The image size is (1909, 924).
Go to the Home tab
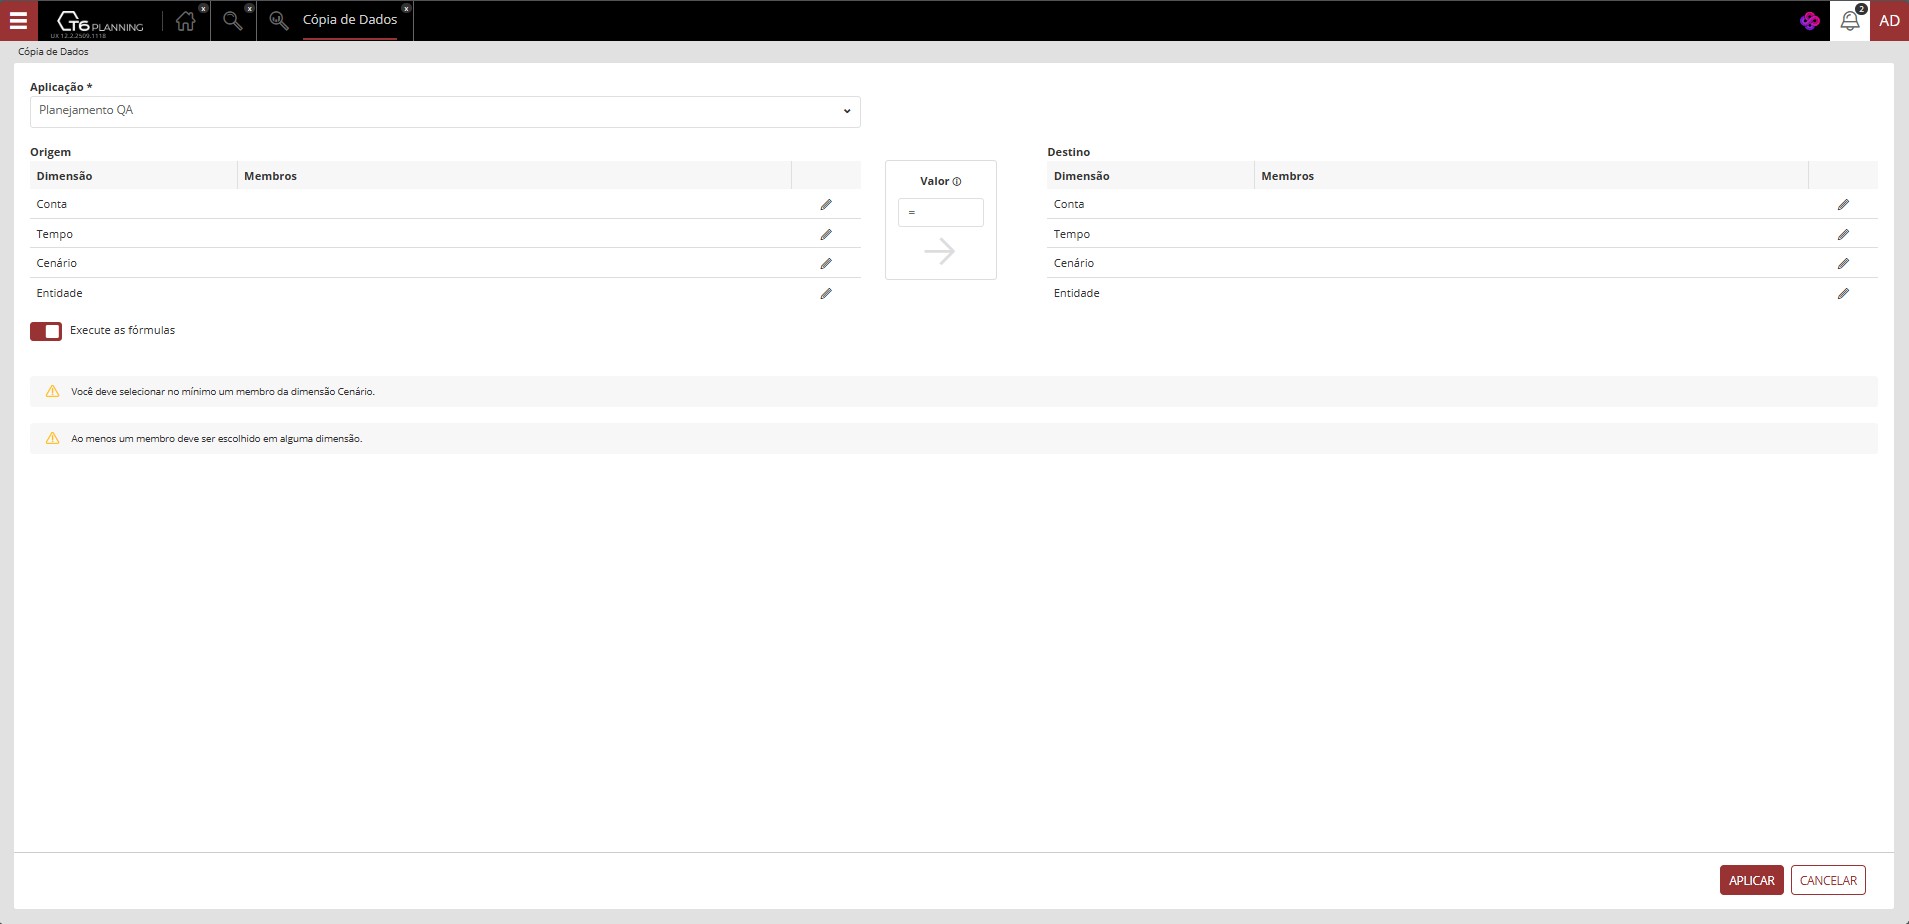coord(185,21)
